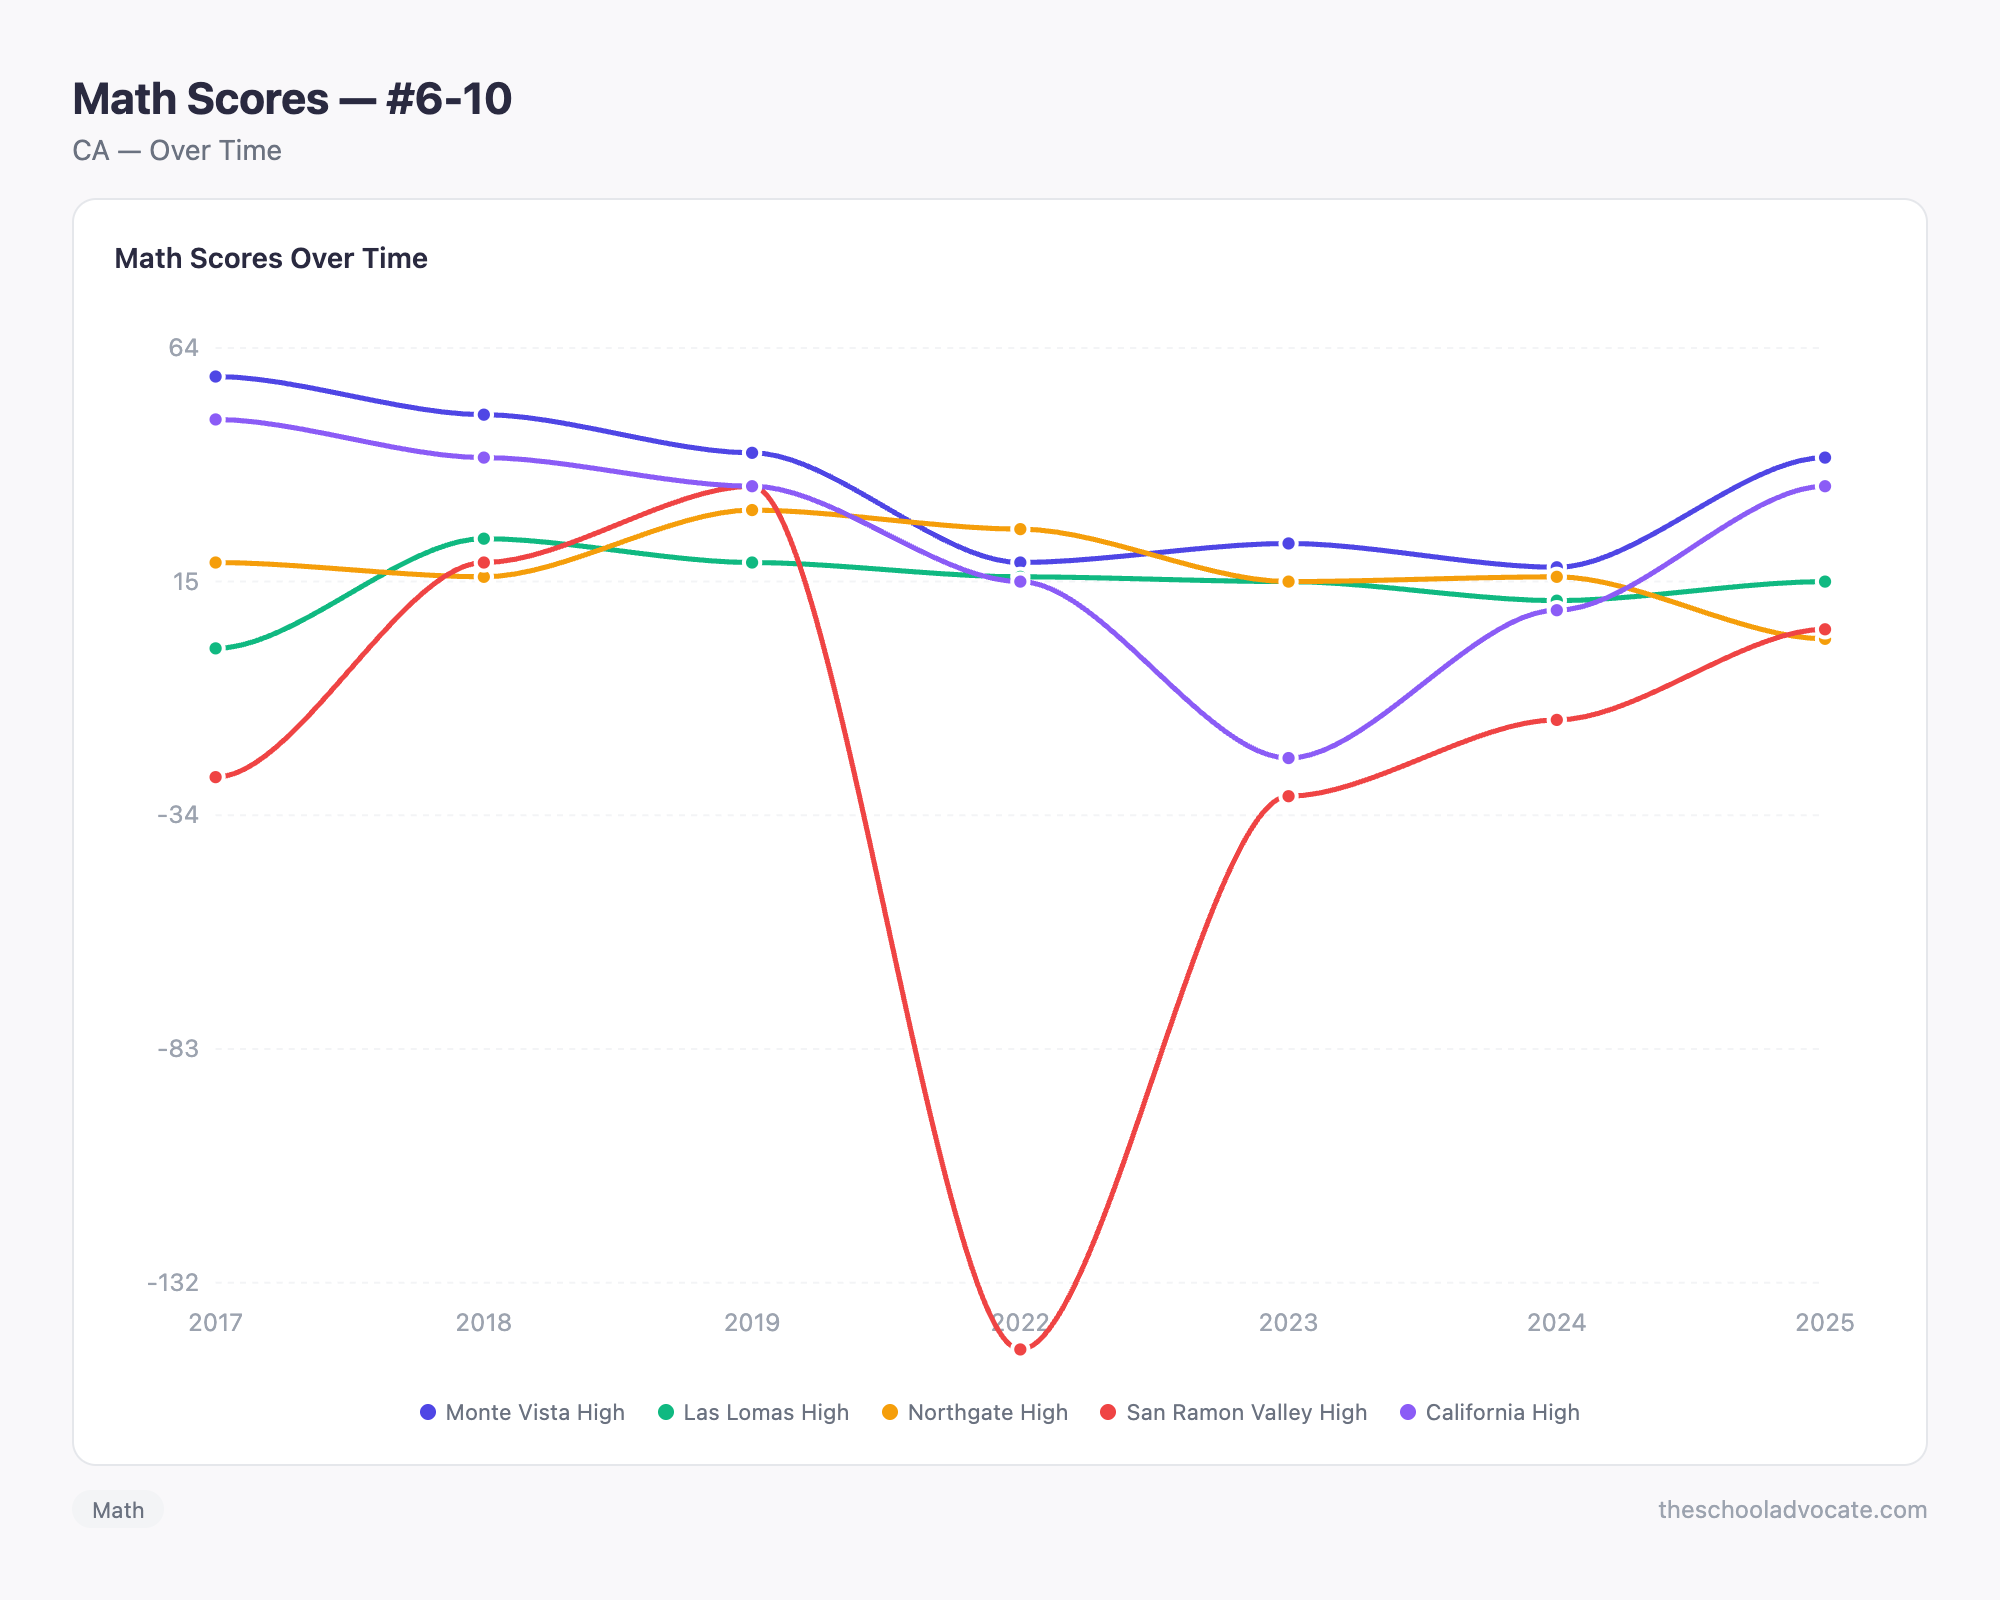
Task: Click Monte Vista High's 2025 data point
Action: point(1824,458)
